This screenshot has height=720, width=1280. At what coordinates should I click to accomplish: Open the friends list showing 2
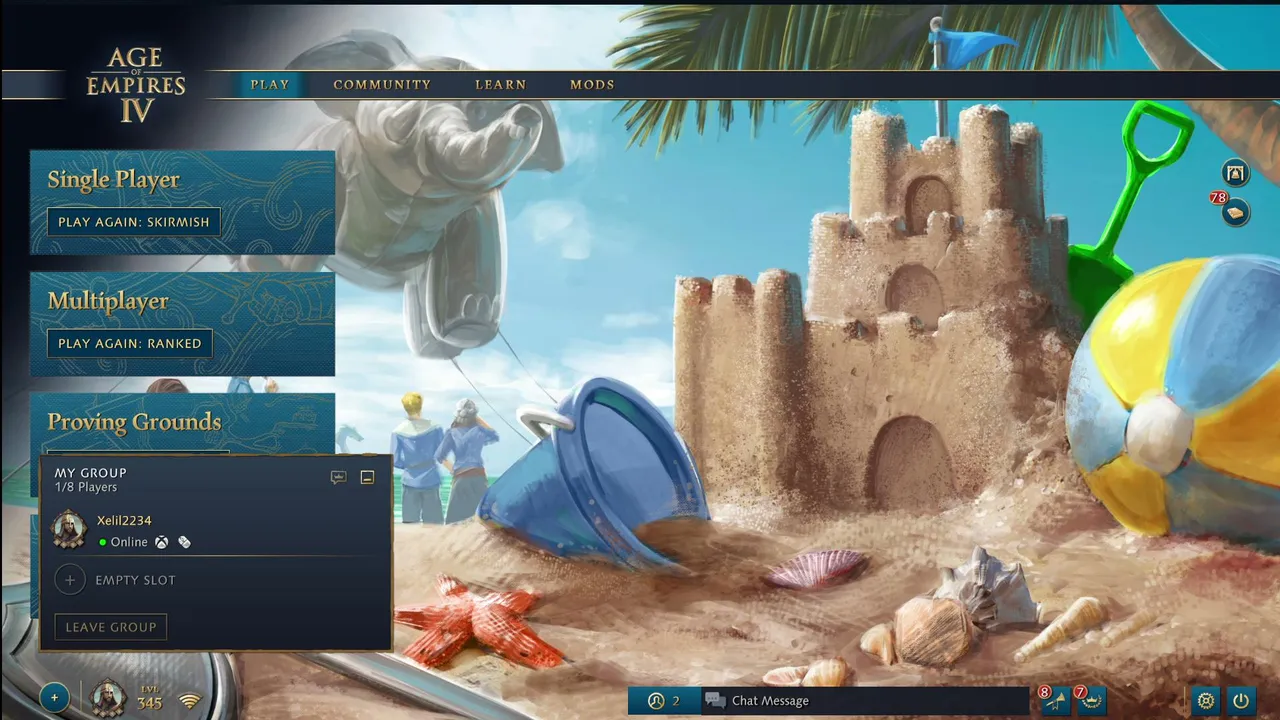663,701
